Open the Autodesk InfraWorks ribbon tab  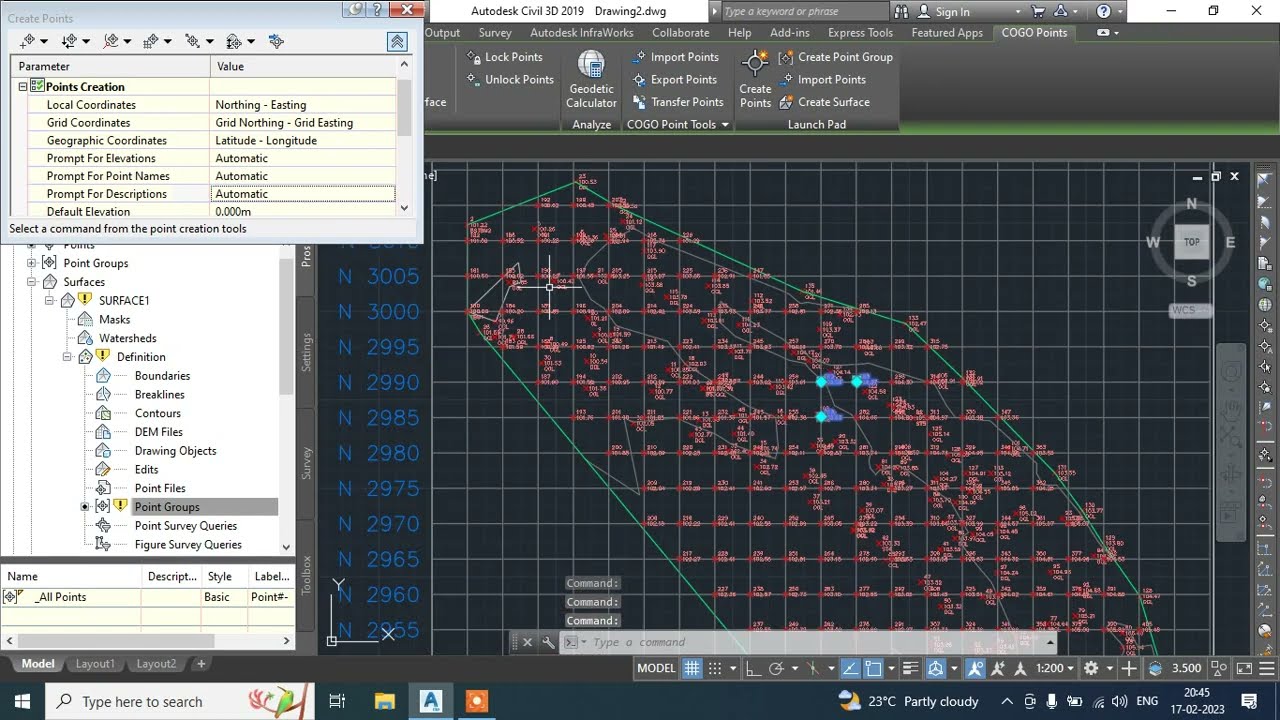coord(582,32)
